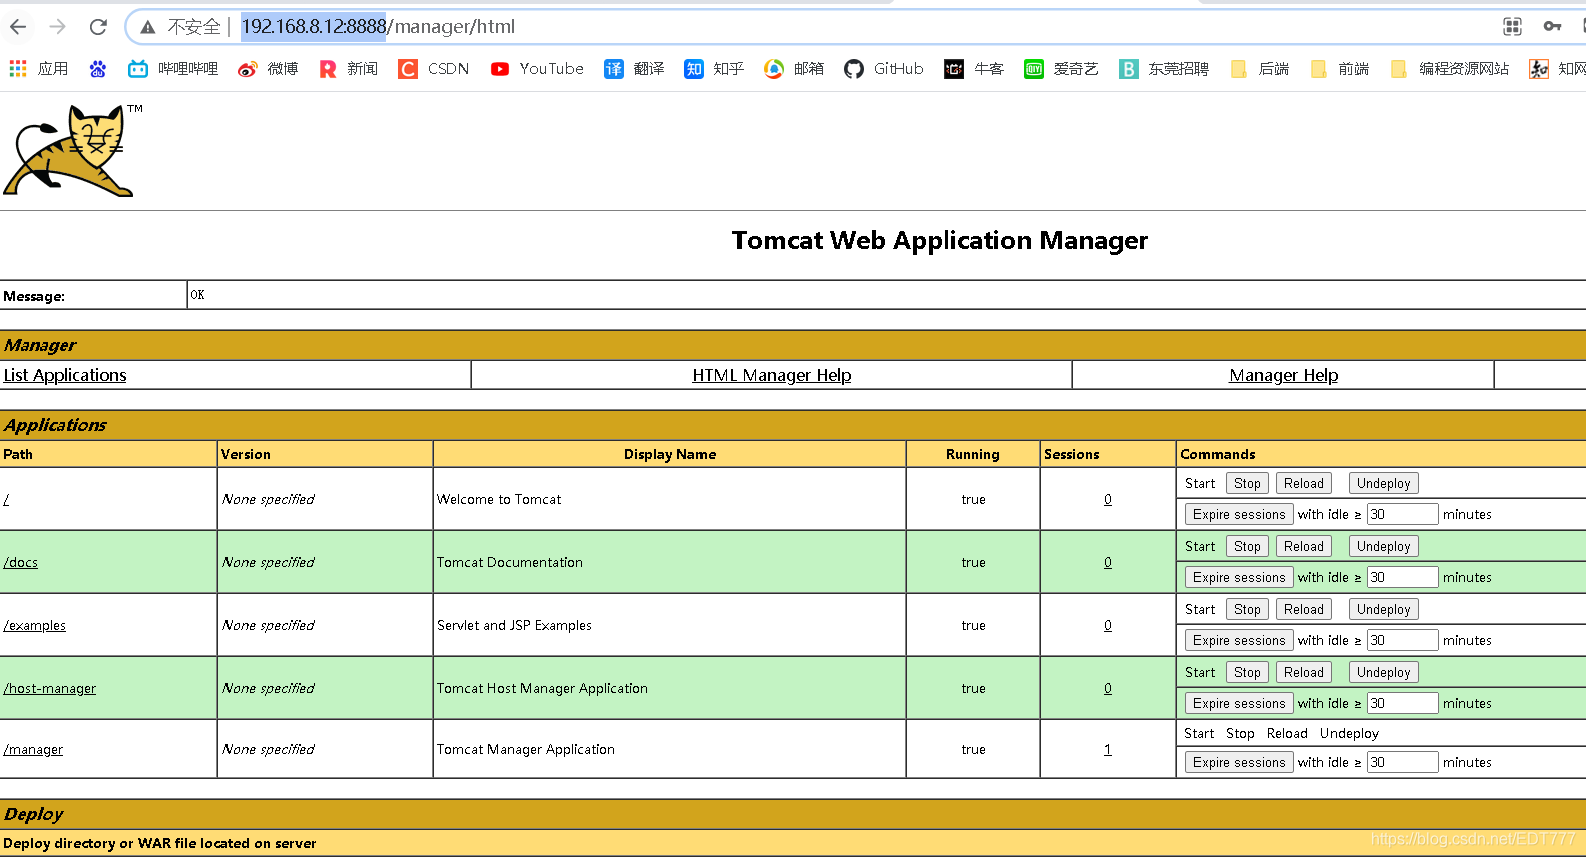Click idle minutes field for /docs
The image size is (1586, 858).
click(x=1402, y=577)
